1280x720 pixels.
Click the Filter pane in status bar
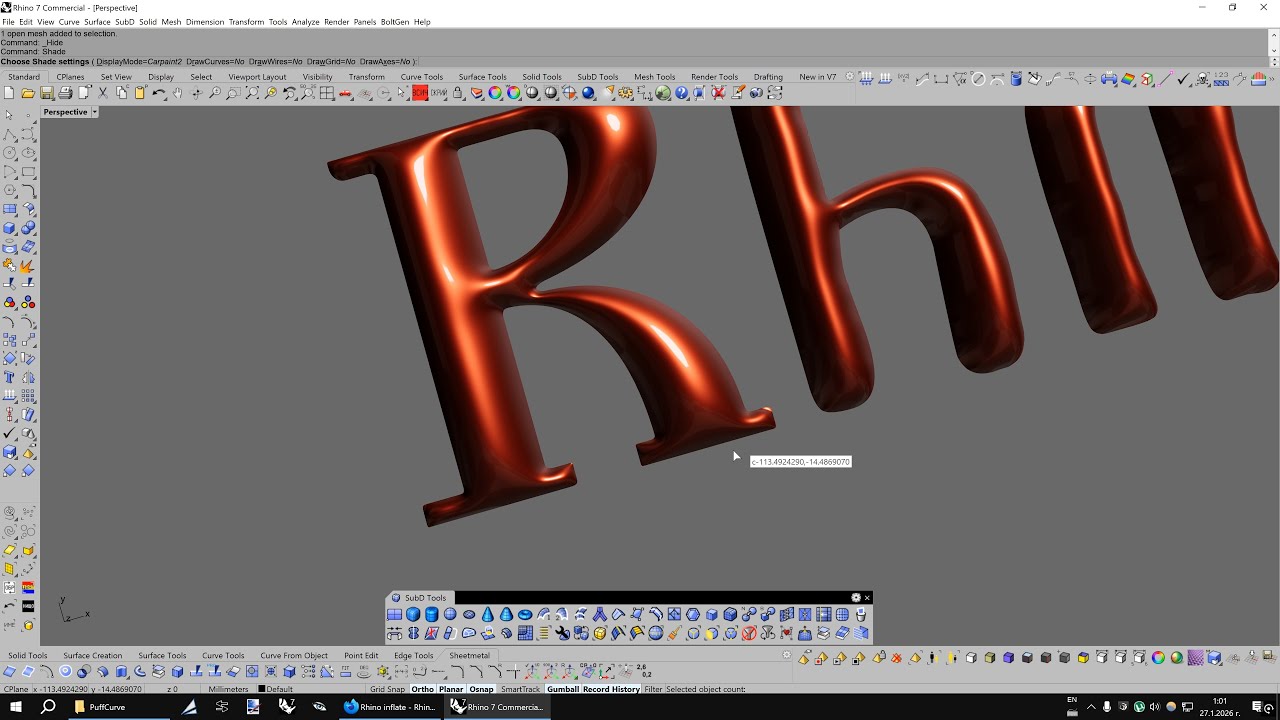[x=653, y=689]
